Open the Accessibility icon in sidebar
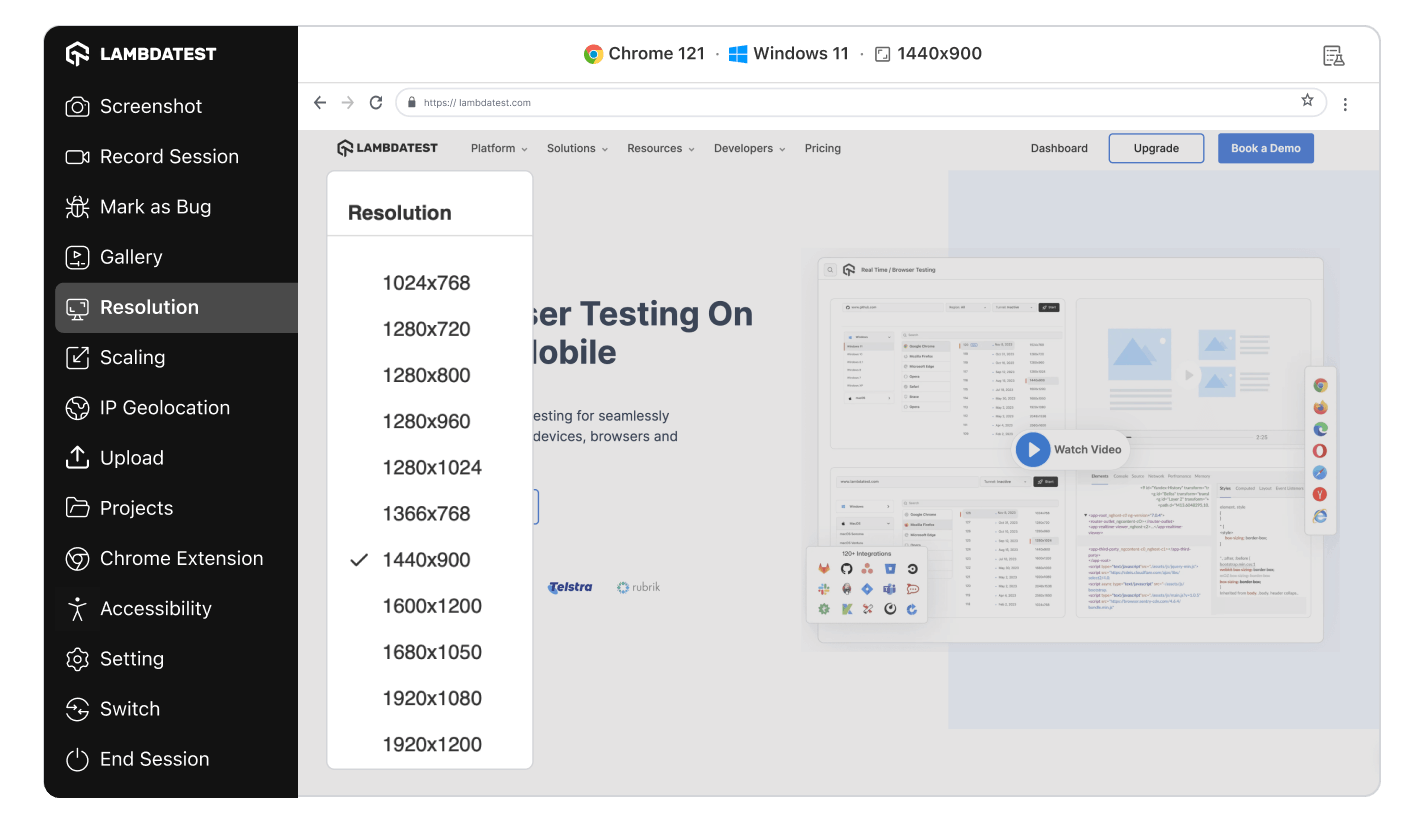The height and width of the screenshot is (834, 1424). pyautogui.click(x=77, y=609)
